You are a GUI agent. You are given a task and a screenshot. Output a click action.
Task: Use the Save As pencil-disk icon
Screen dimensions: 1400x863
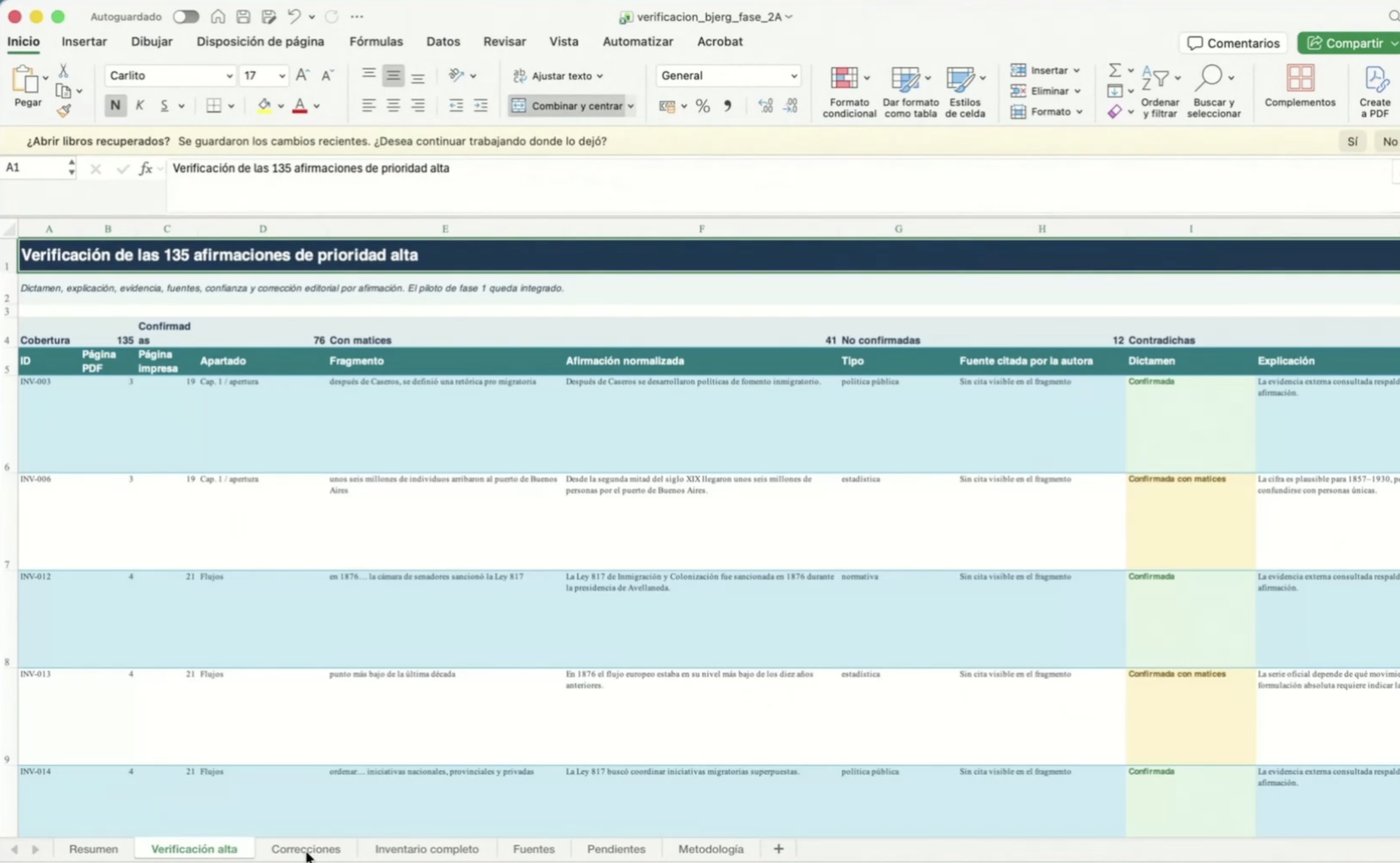pos(268,17)
